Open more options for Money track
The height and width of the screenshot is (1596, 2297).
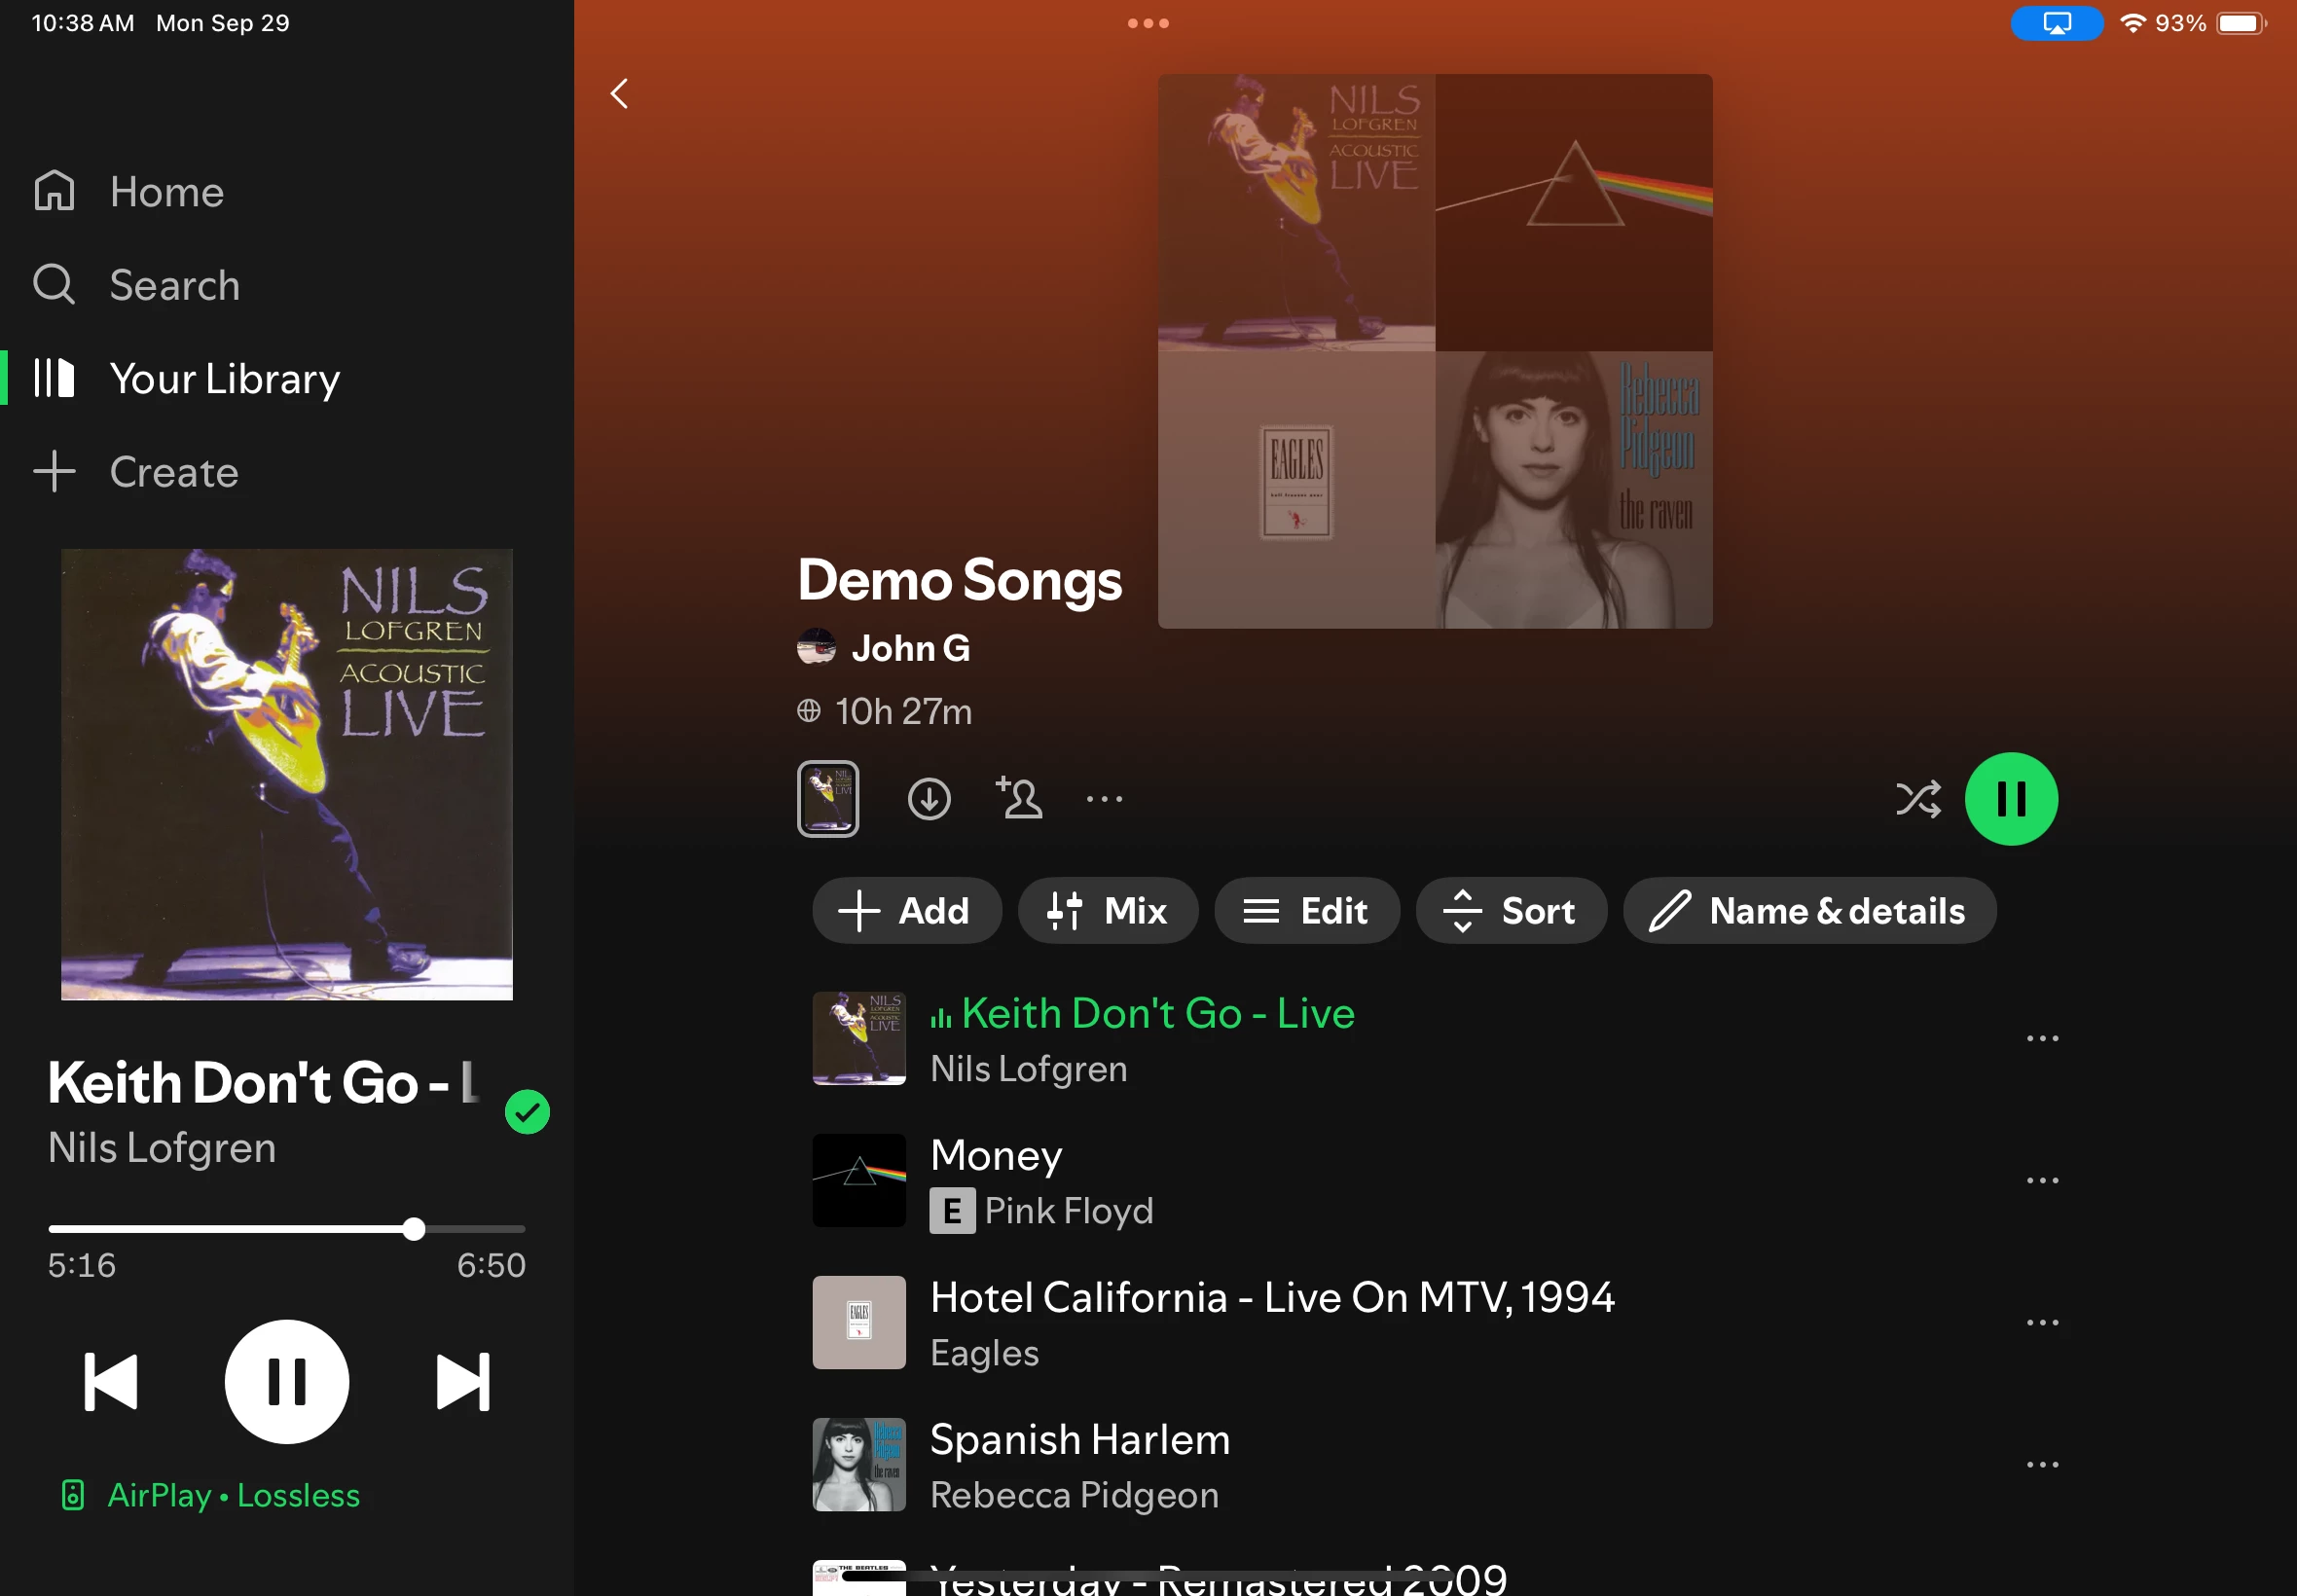click(x=2041, y=1181)
